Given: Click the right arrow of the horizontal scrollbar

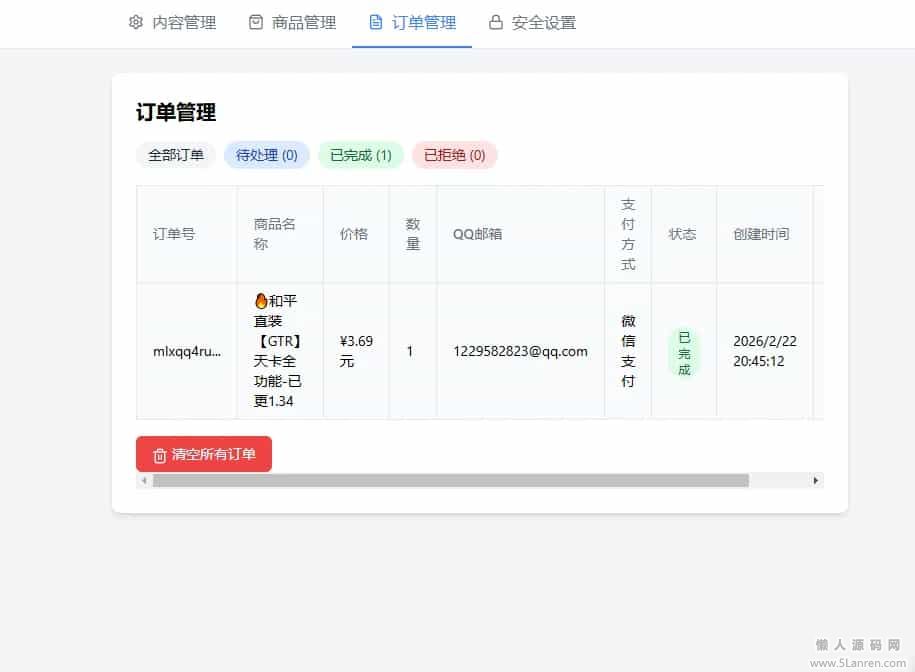Looking at the screenshot, I should pos(816,481).
